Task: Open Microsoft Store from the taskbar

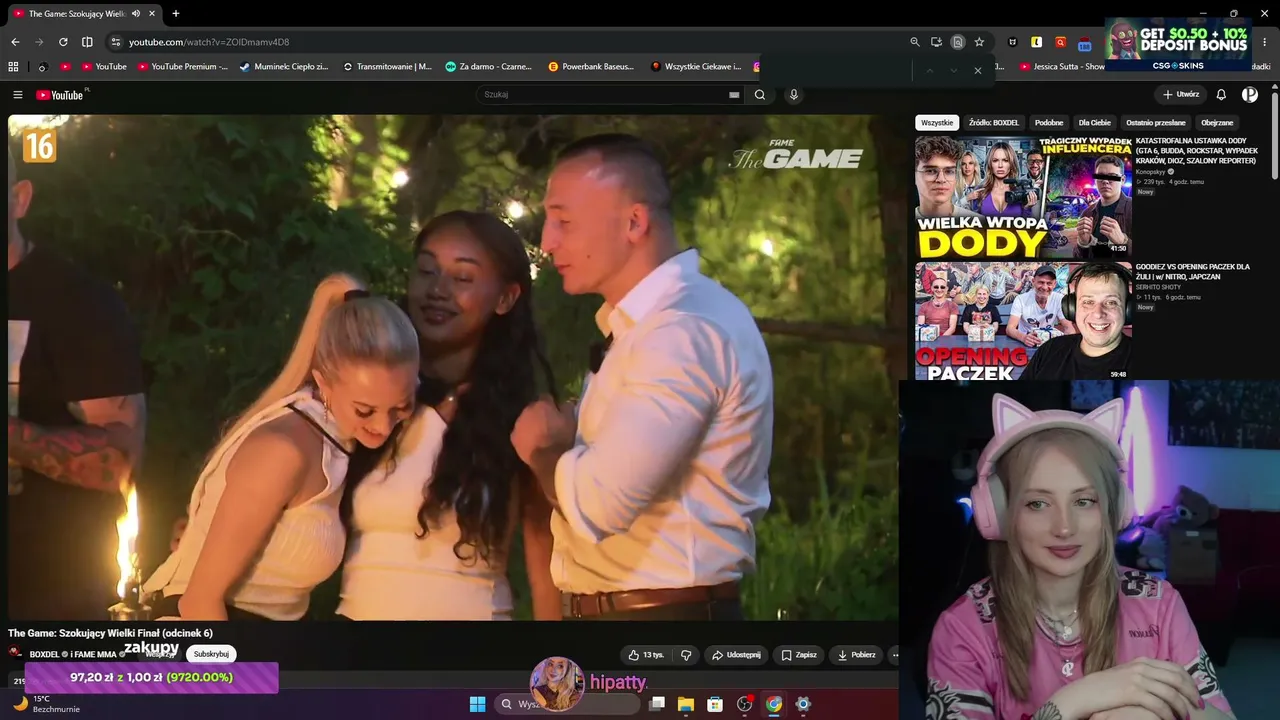Action: [715, 704]
